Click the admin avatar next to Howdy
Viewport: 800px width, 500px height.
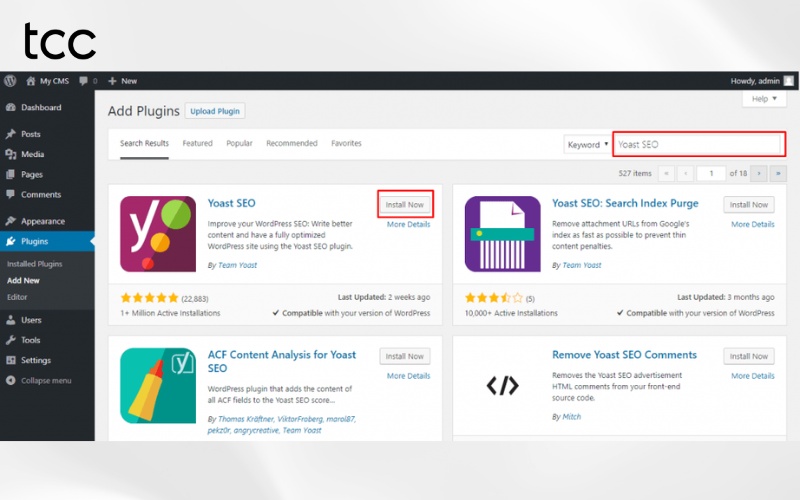[789, 81]
